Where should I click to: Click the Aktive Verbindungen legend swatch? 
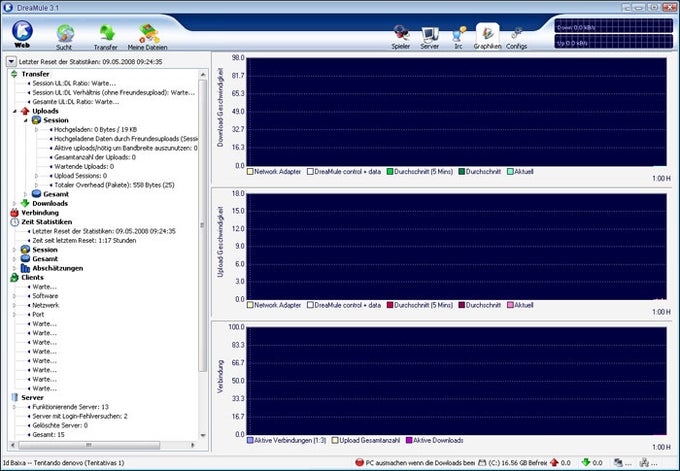[x=250, y=440]
